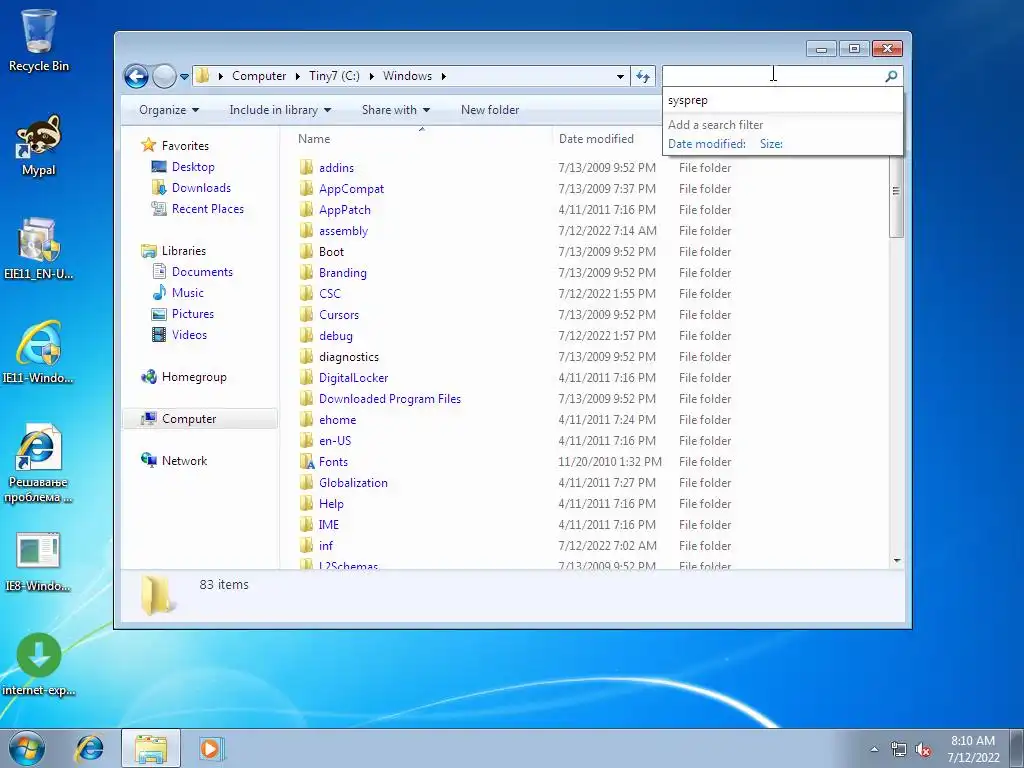
Task: Select the diagnostics folder
Action: pos(349,357)
